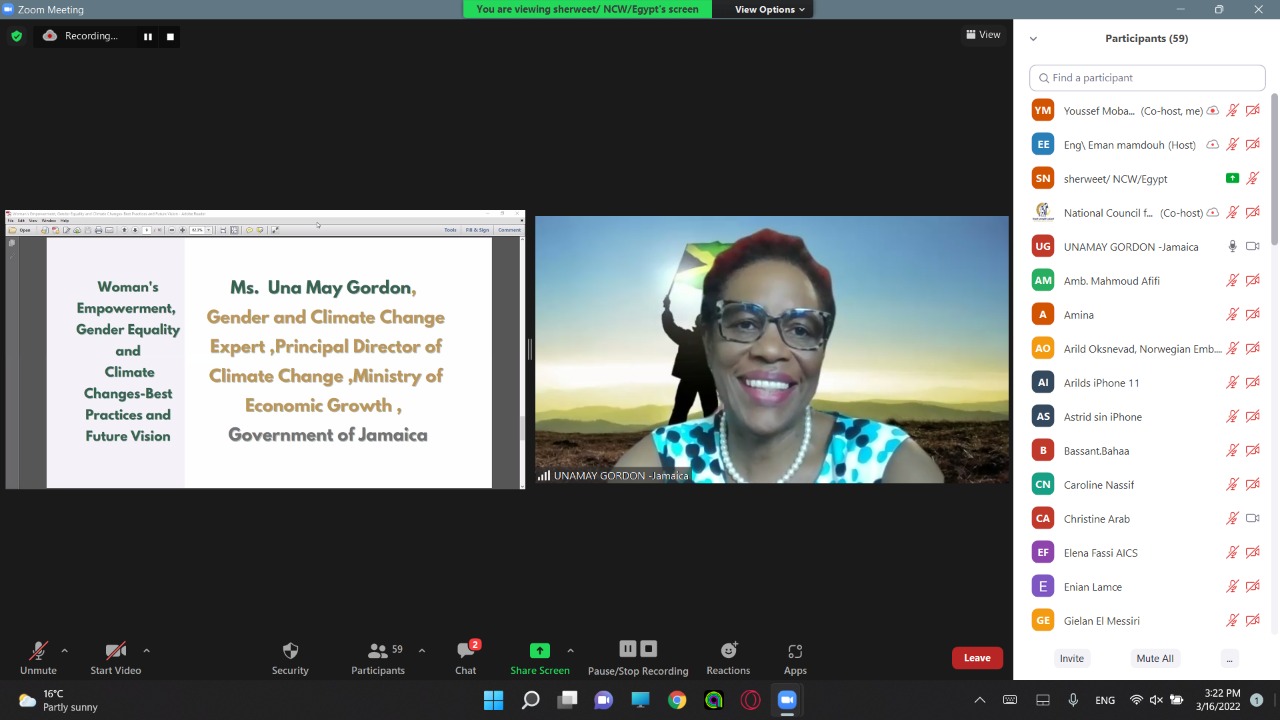Start your video camera

(x=115, y=657)
